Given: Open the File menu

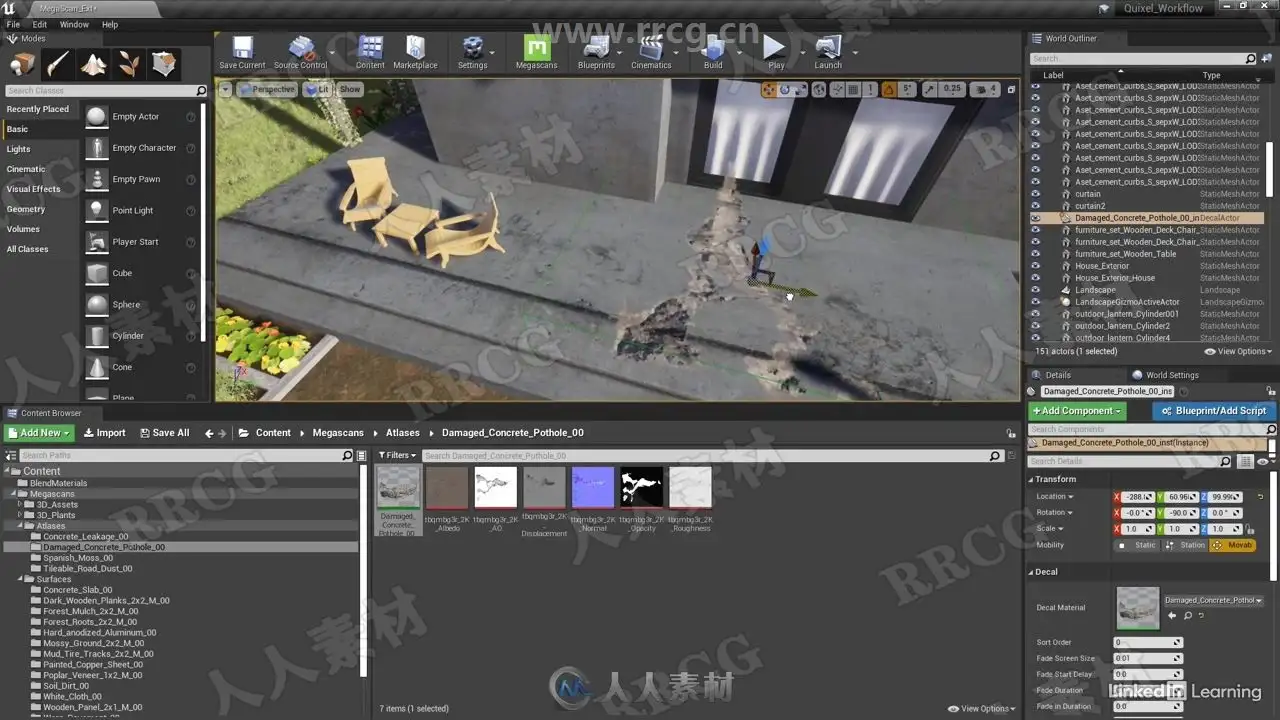Looking at the screenshot, I should point(13,24).
